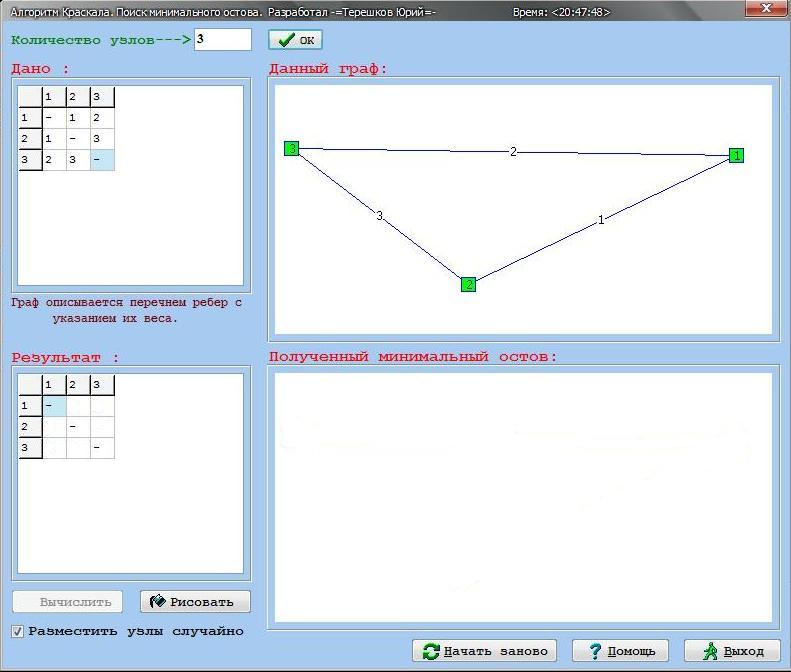This screenshot has width=791, height=672.
Task: Click the Время clock text in title bar
Action: coord(561,12)
